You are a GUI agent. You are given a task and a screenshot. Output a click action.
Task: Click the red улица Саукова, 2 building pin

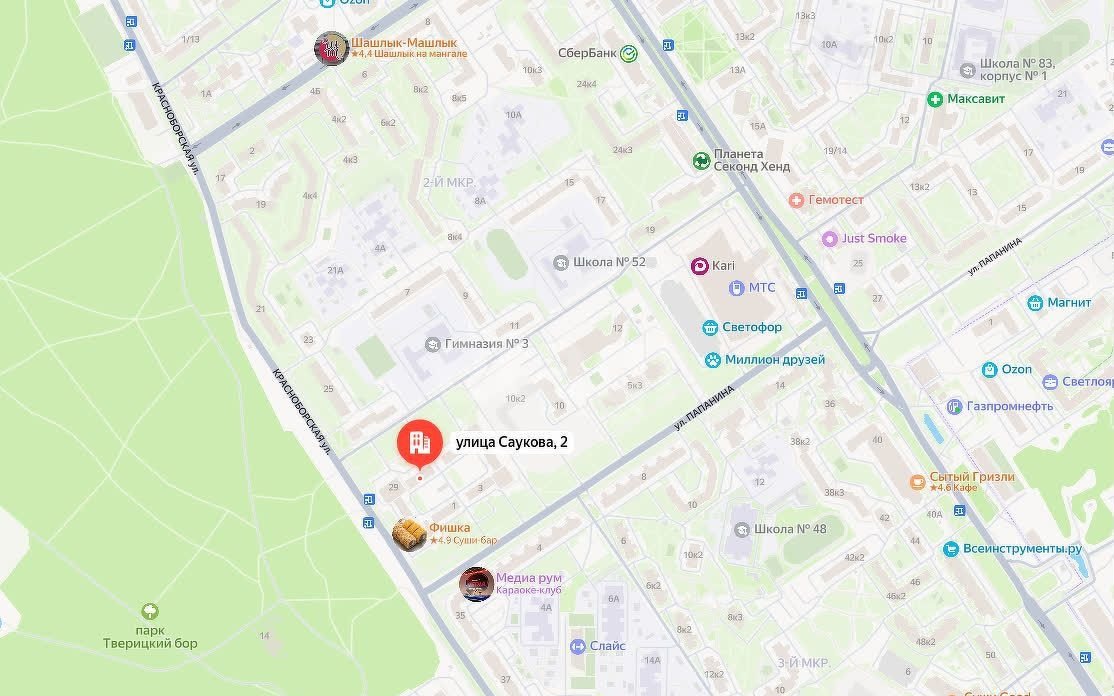click(420, 444)
